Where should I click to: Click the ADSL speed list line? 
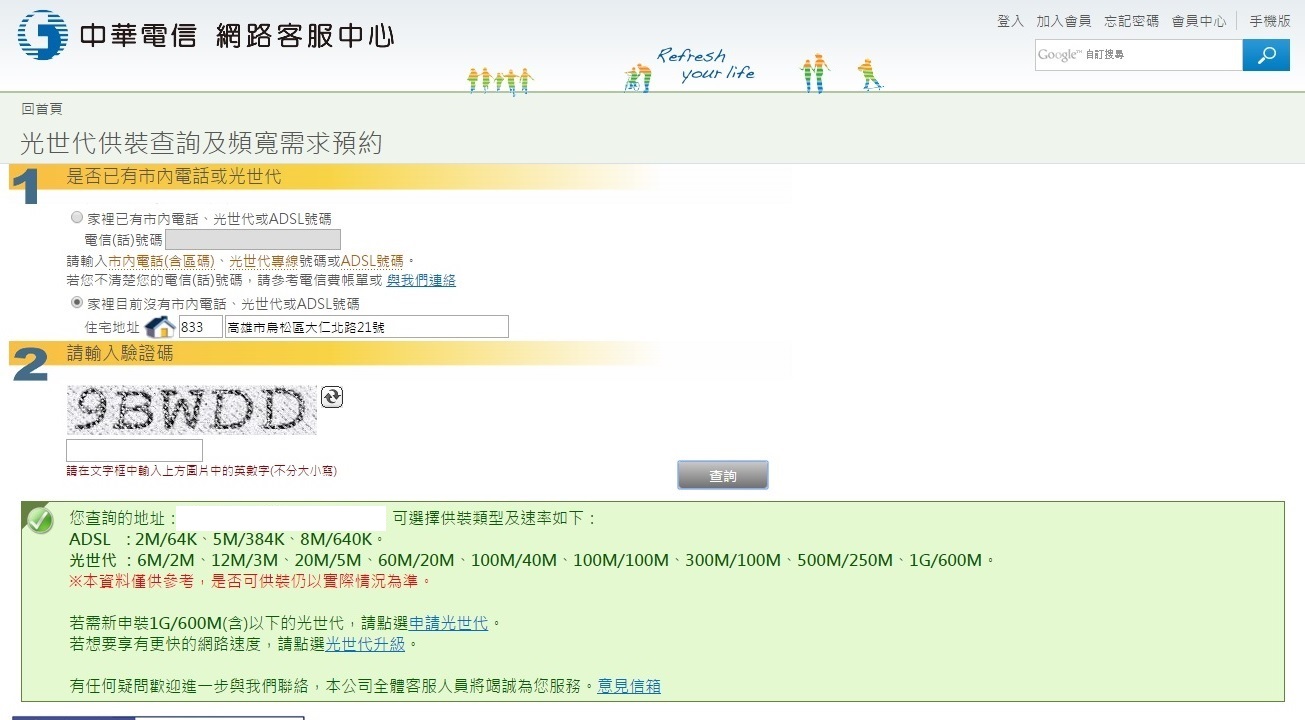[227, 539]
